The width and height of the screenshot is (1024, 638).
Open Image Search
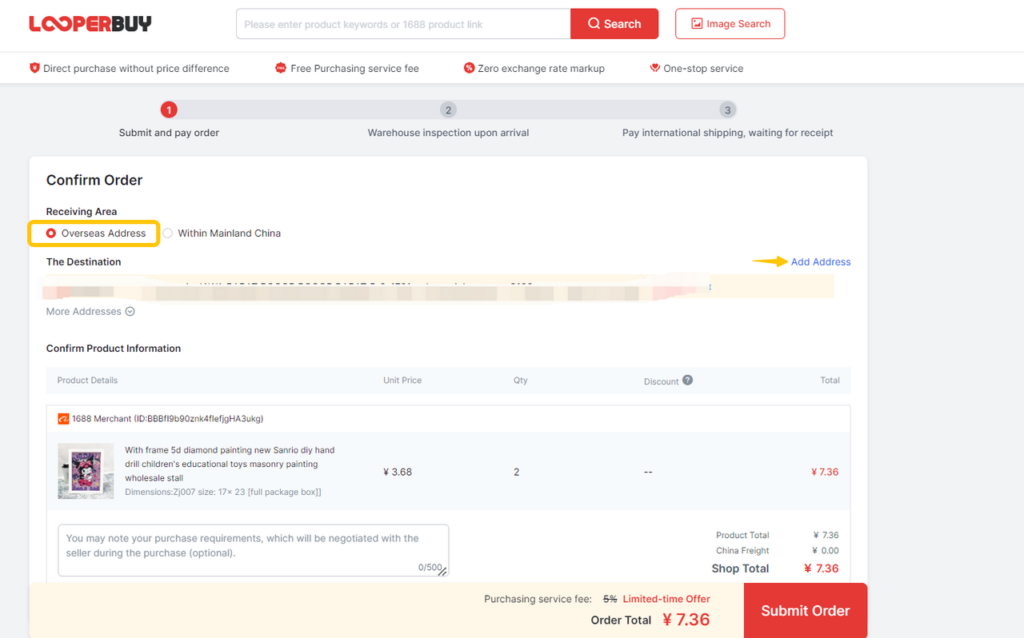[730, 24]
